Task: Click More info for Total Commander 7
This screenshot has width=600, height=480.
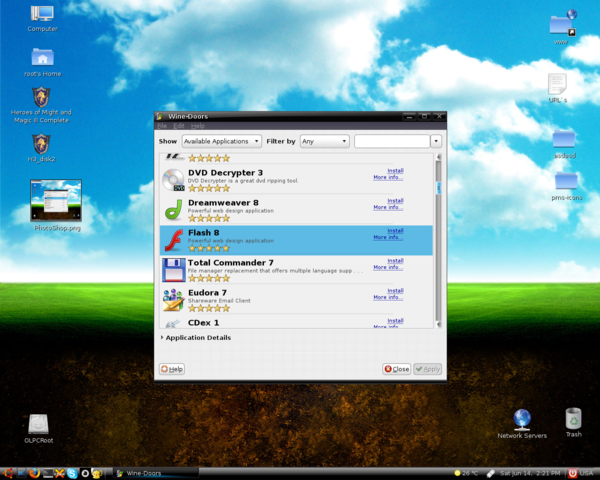Action: pos(388,267)
